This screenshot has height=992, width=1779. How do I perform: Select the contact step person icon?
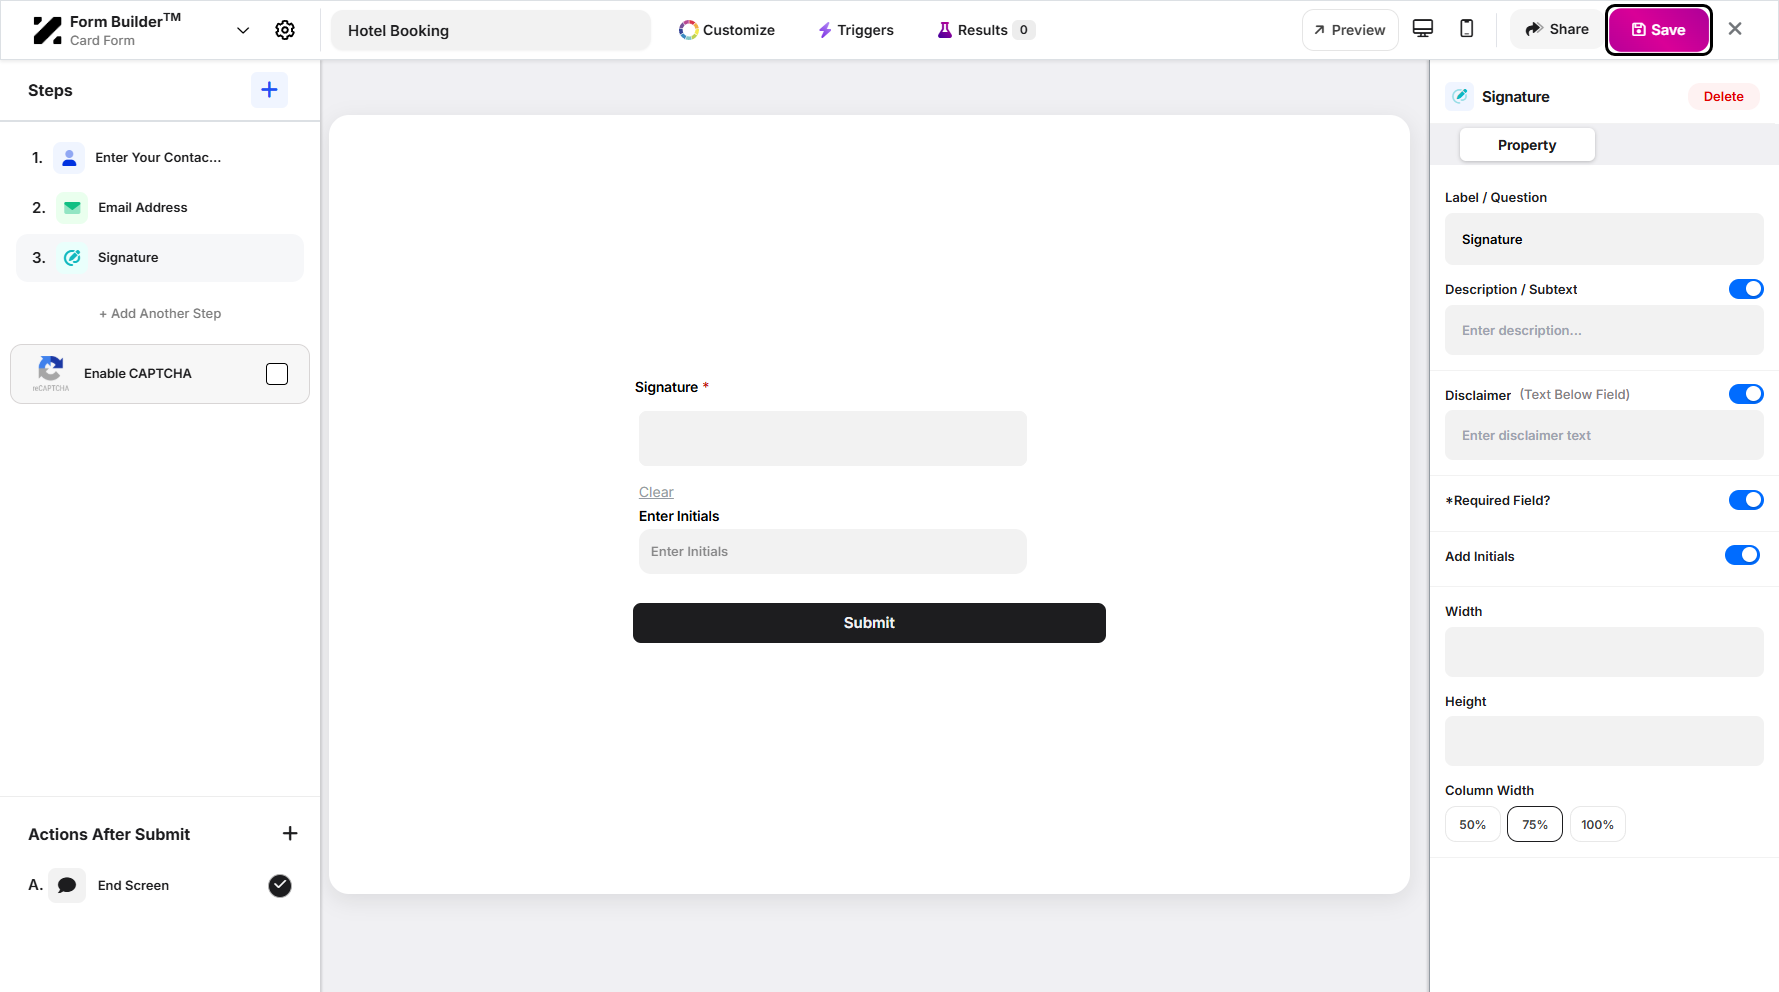[69, 158]
